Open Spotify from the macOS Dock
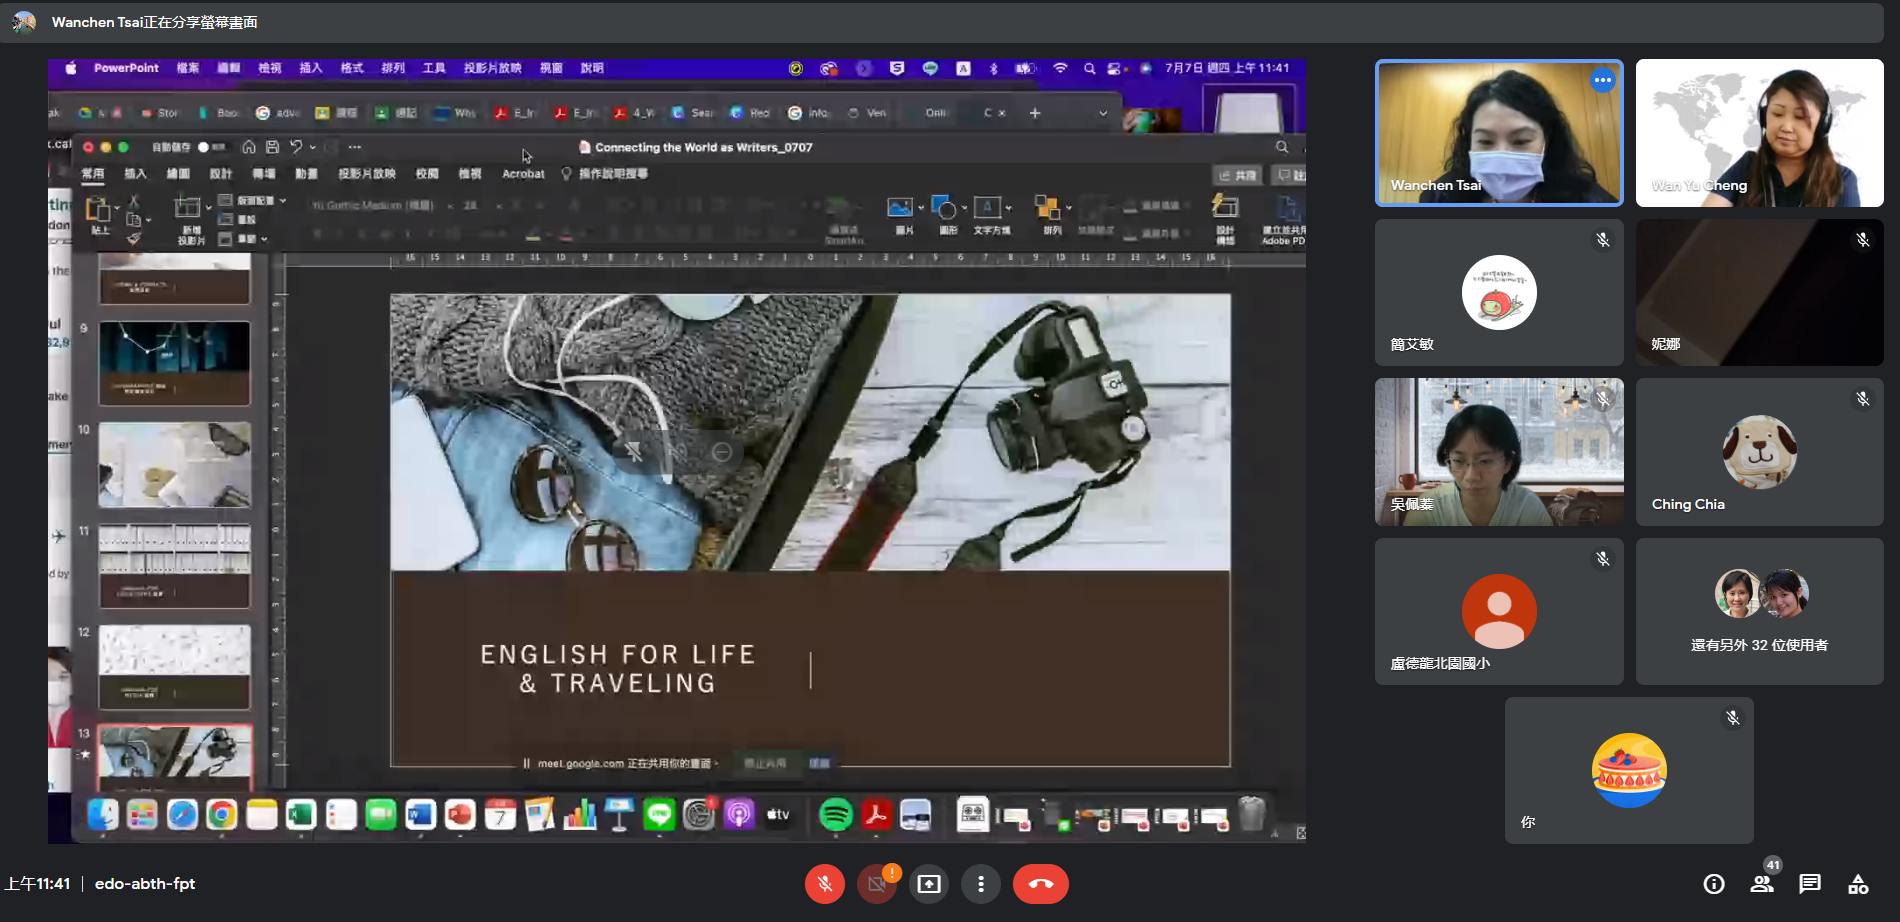 [836, 815]
